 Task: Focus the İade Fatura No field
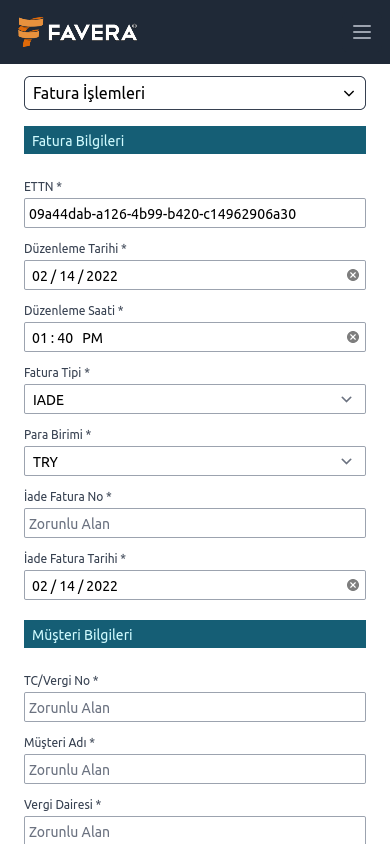pyautogui.click(x=195, y=523)
